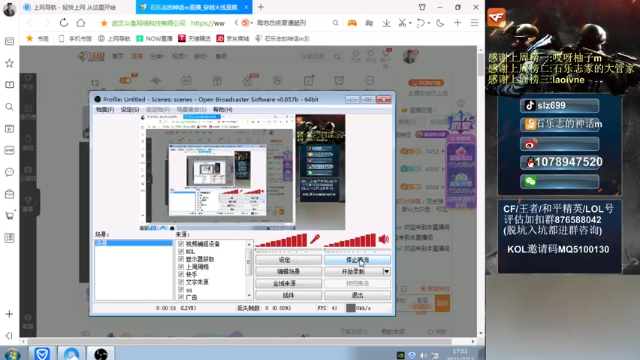Open a new tab with plus icon
Viewport: 640px width, 360px height.
pos(261,7)
